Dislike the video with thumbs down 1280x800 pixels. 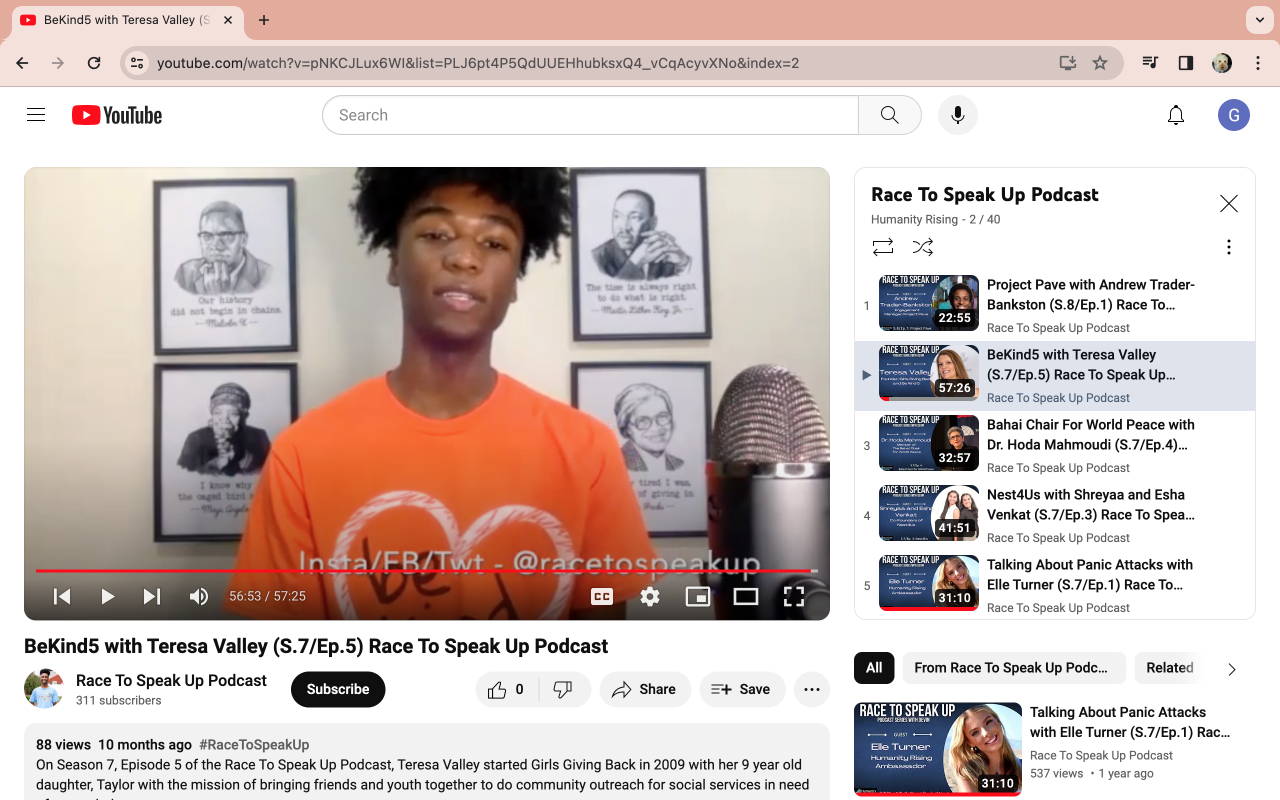[564, 689]
